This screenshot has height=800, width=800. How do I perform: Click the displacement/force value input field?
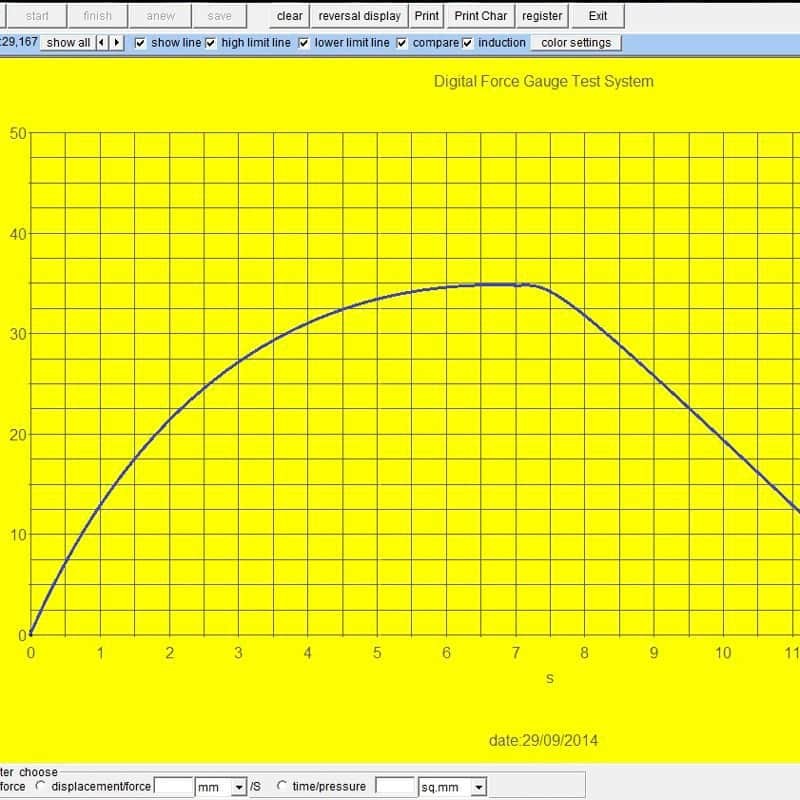(174, 787)
